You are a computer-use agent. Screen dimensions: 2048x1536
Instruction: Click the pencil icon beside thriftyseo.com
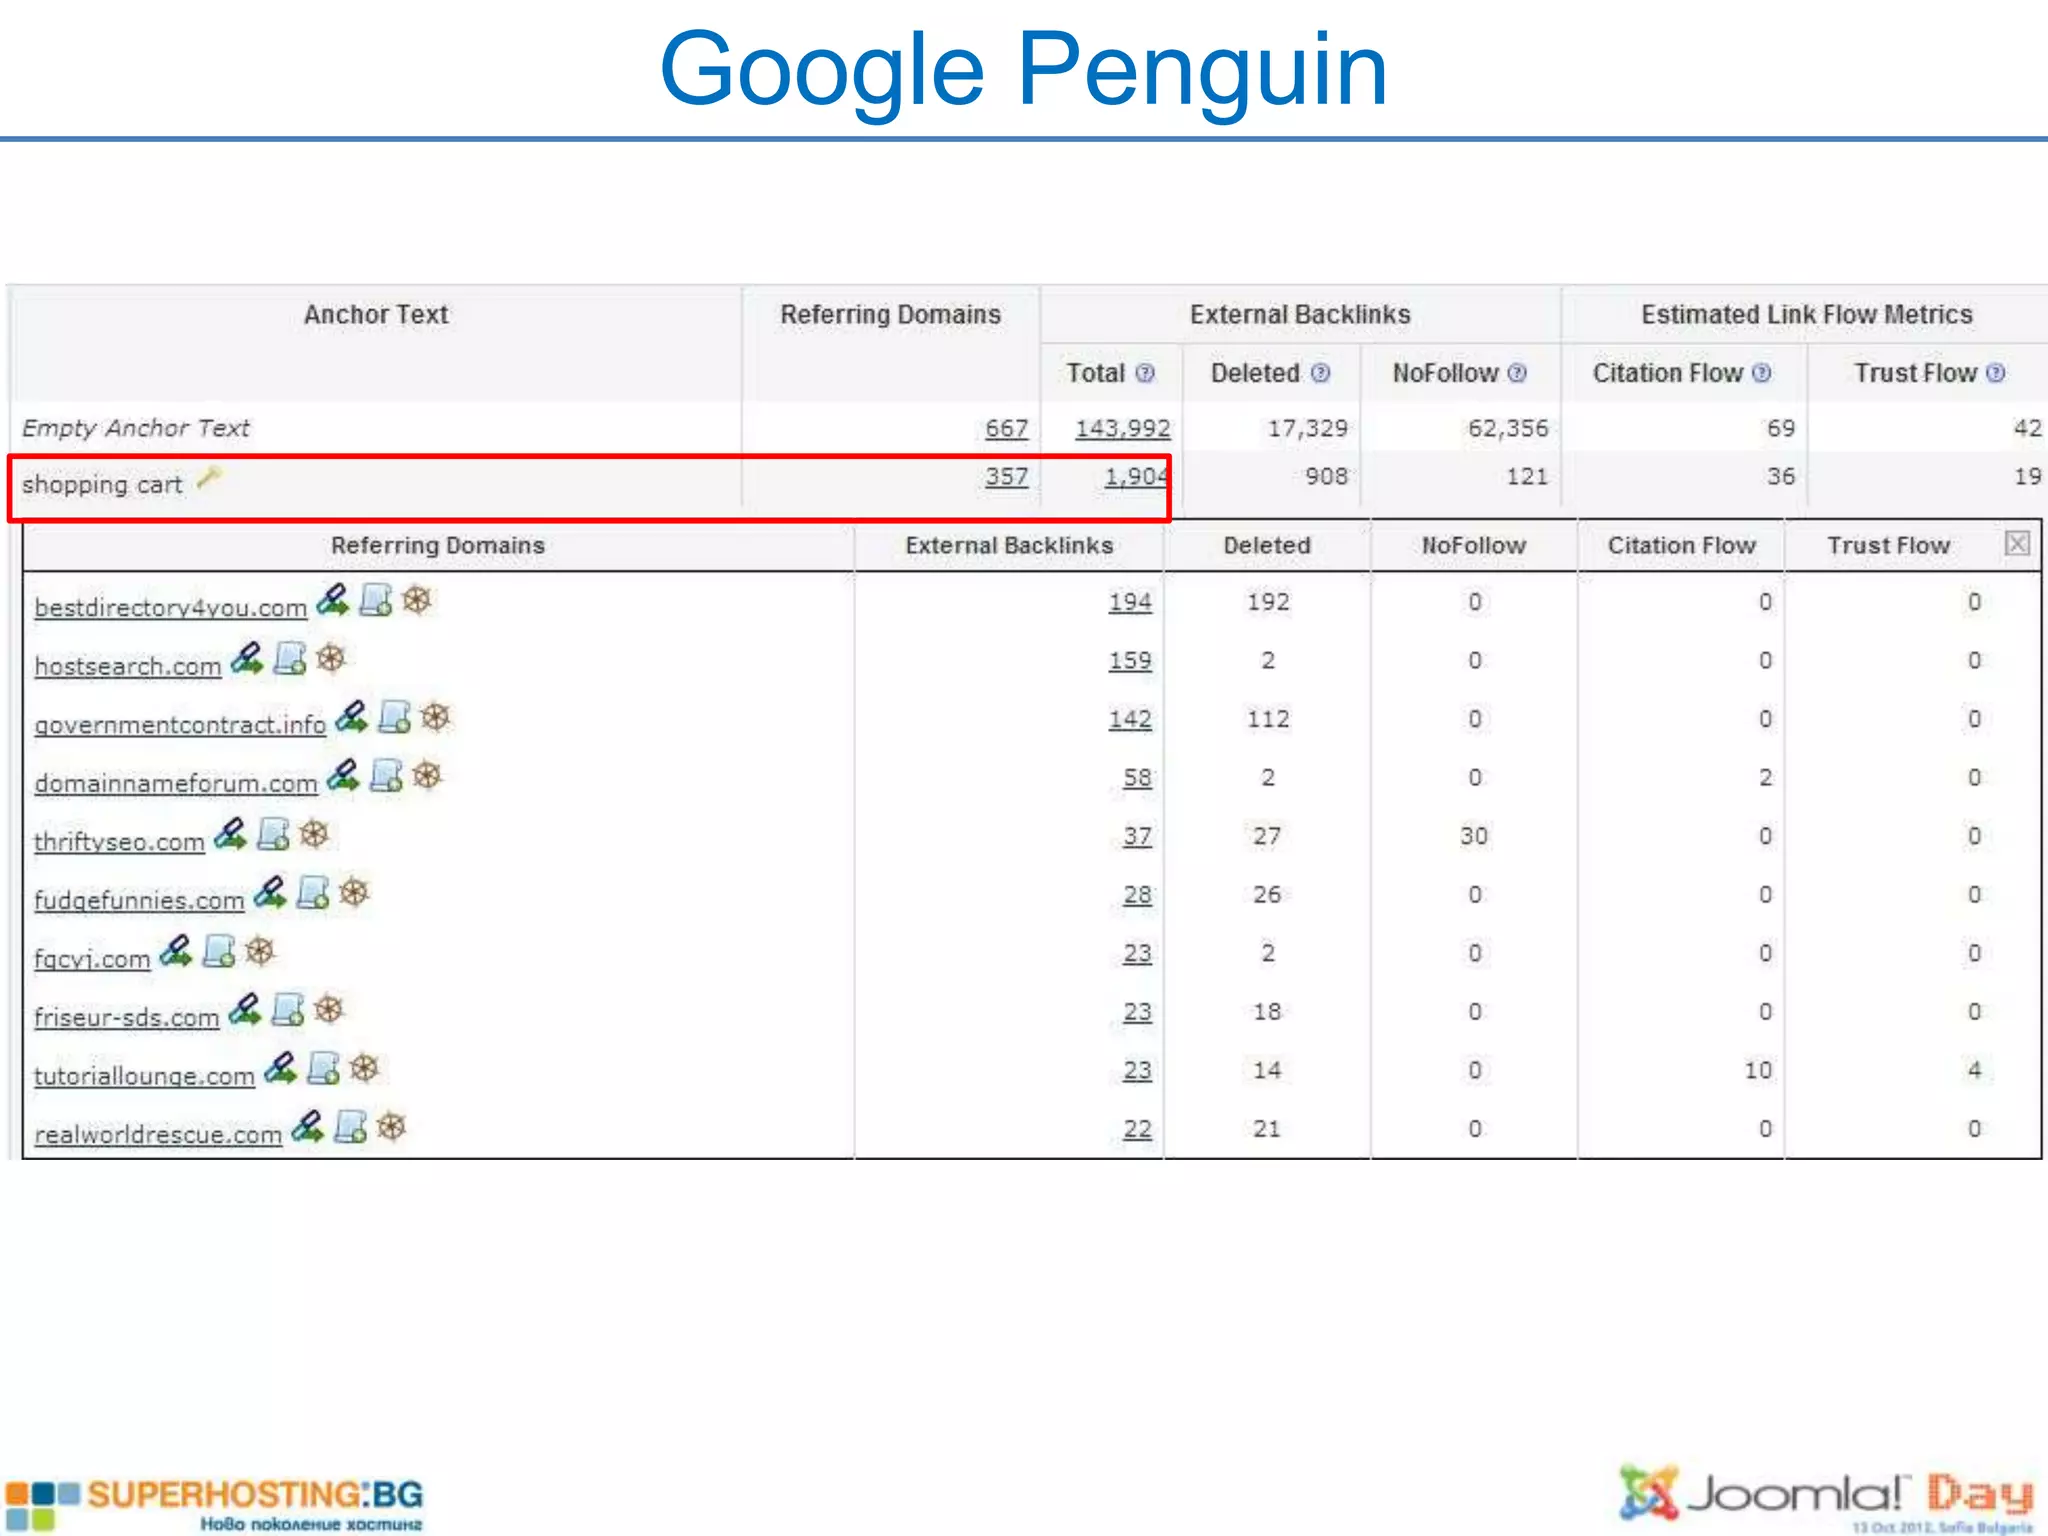[231, 834]
